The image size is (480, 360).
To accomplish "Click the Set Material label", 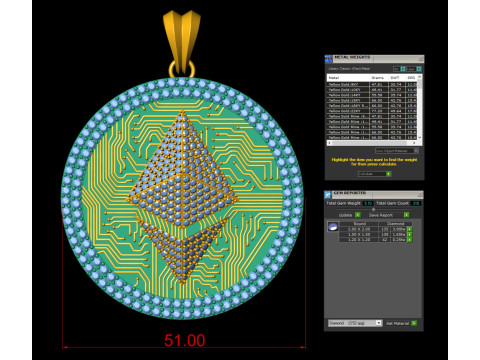I will (x=397, y=323).
